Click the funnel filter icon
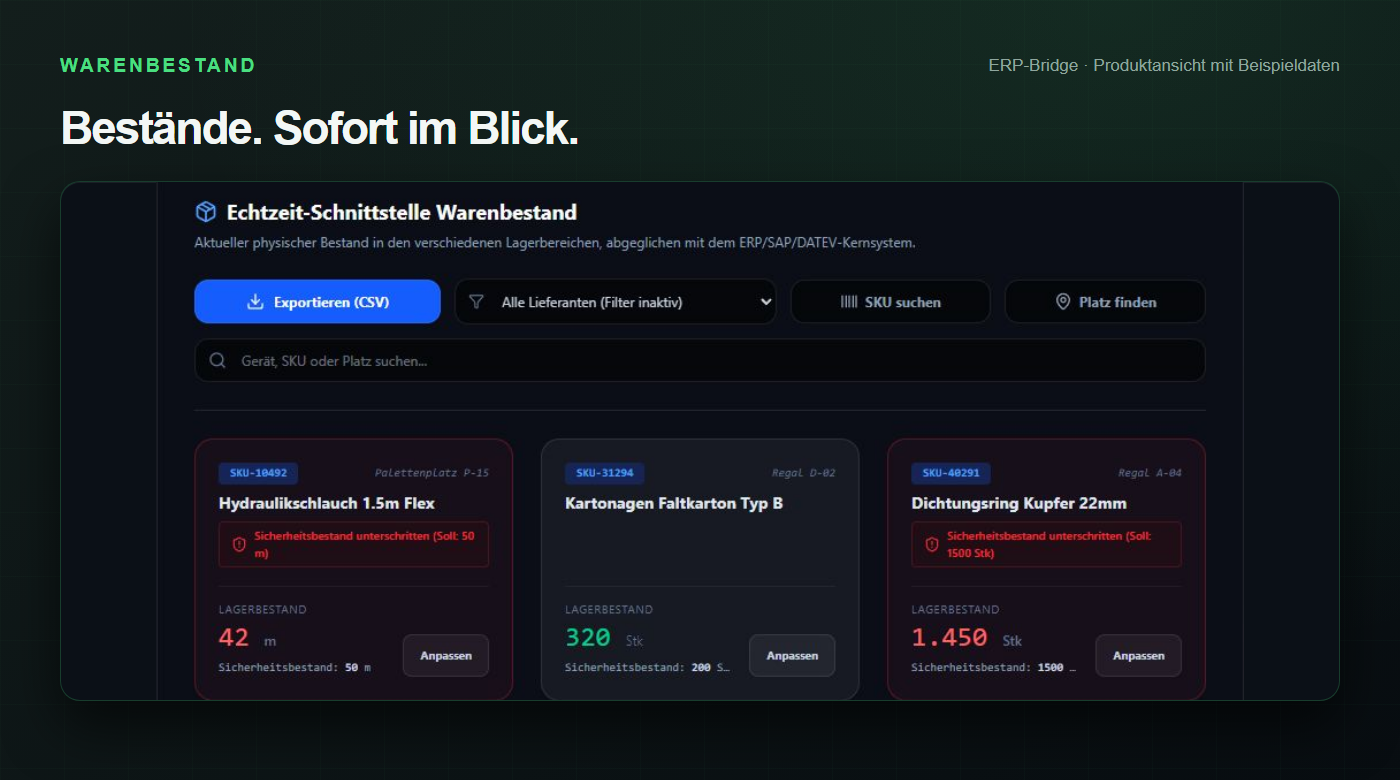The height and width of the screenshot is (780, 1400). pyautogui.click(x=476, y=301)
